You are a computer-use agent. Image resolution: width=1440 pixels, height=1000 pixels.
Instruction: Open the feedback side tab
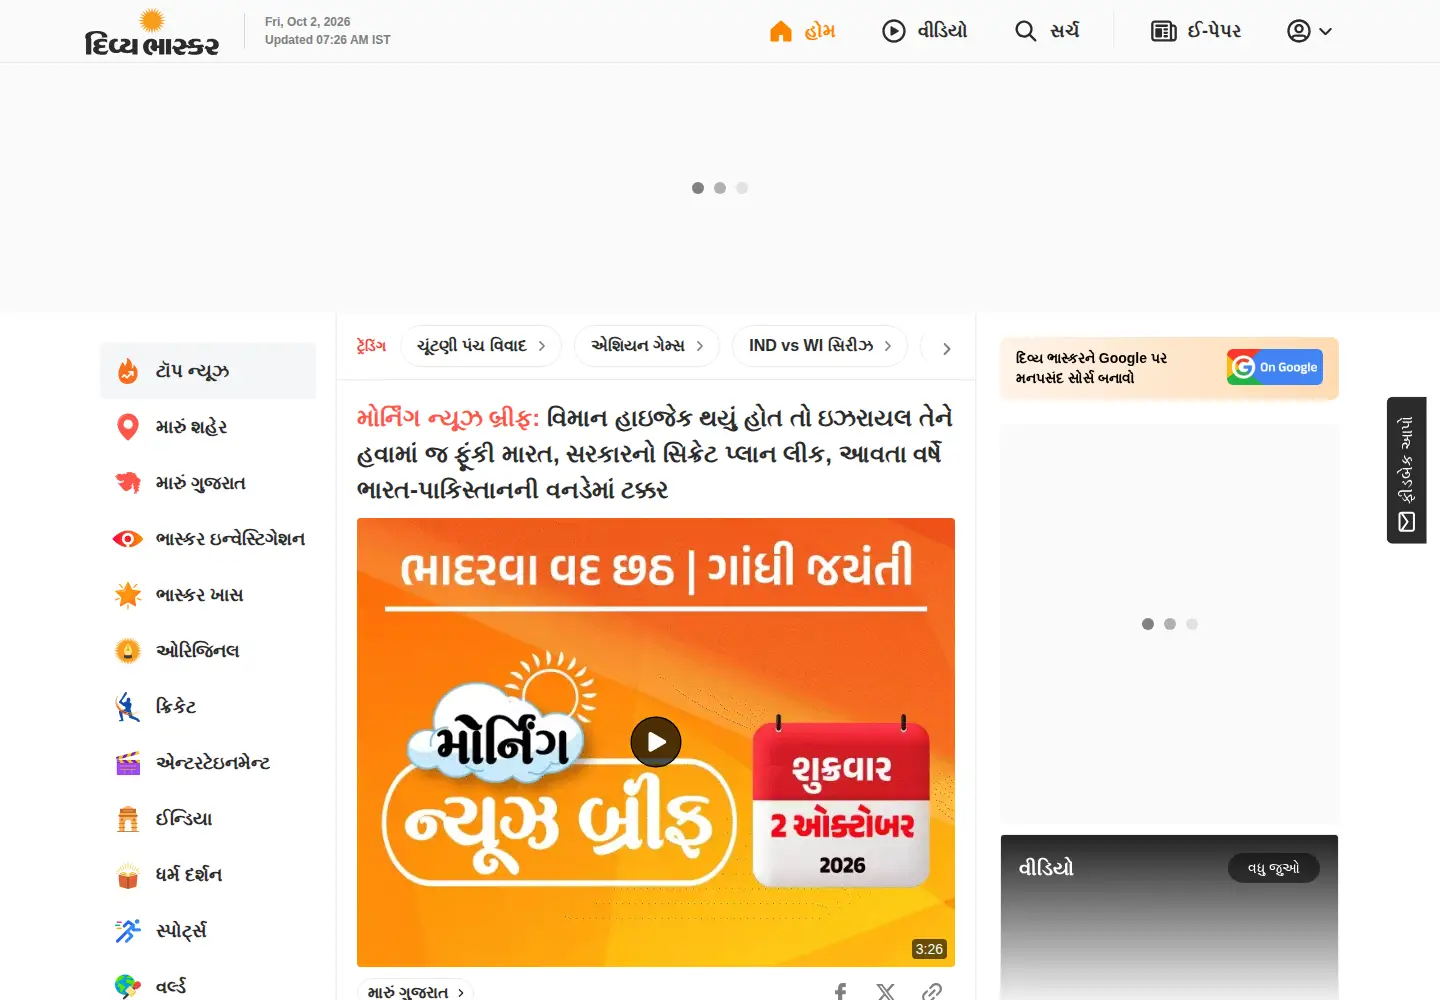pyautogui.click(x=1407, y=470)
